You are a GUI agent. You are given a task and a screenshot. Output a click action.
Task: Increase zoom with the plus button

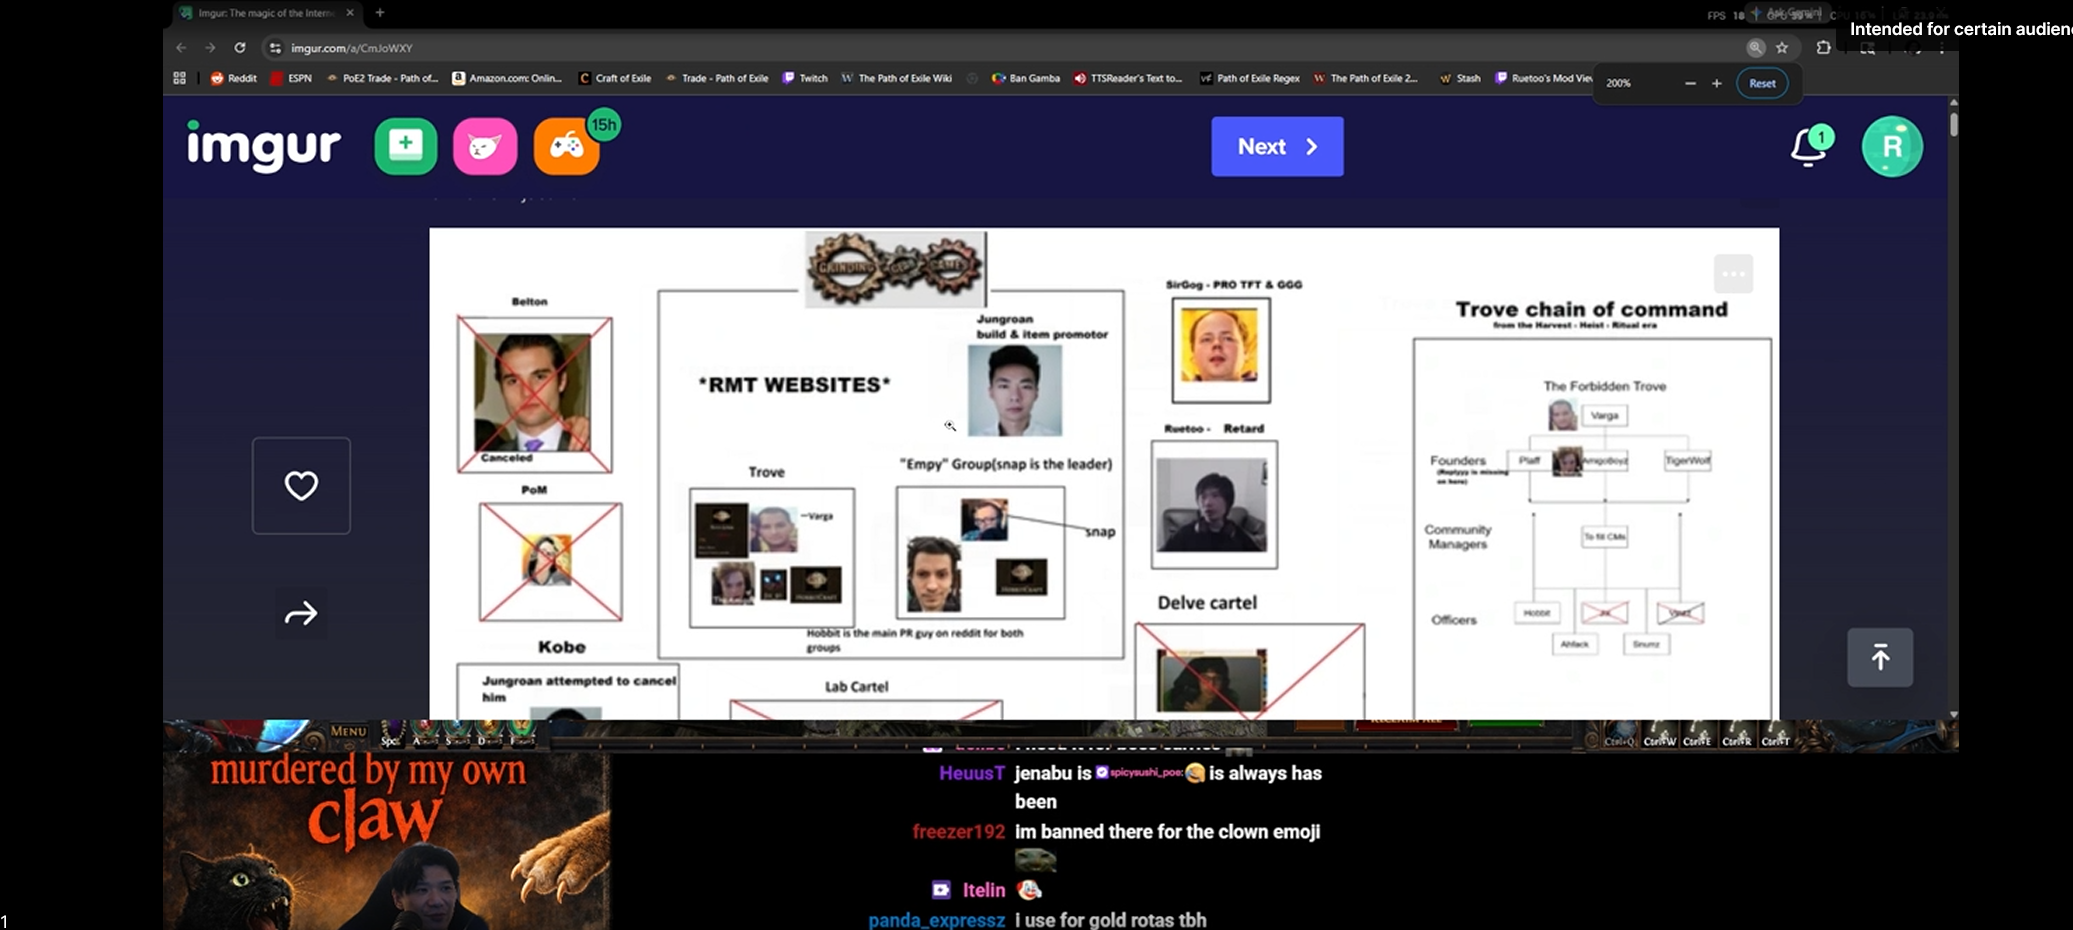coord(1717,83)
